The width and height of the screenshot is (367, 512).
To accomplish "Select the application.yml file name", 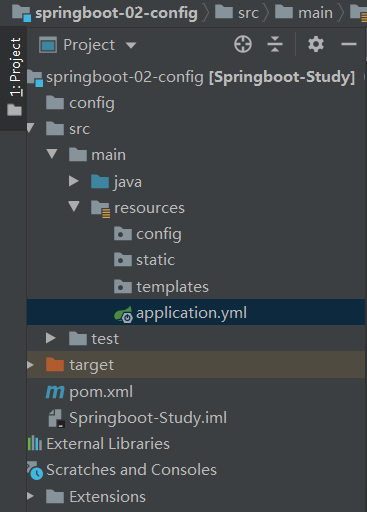I will [x=192, y=313].
